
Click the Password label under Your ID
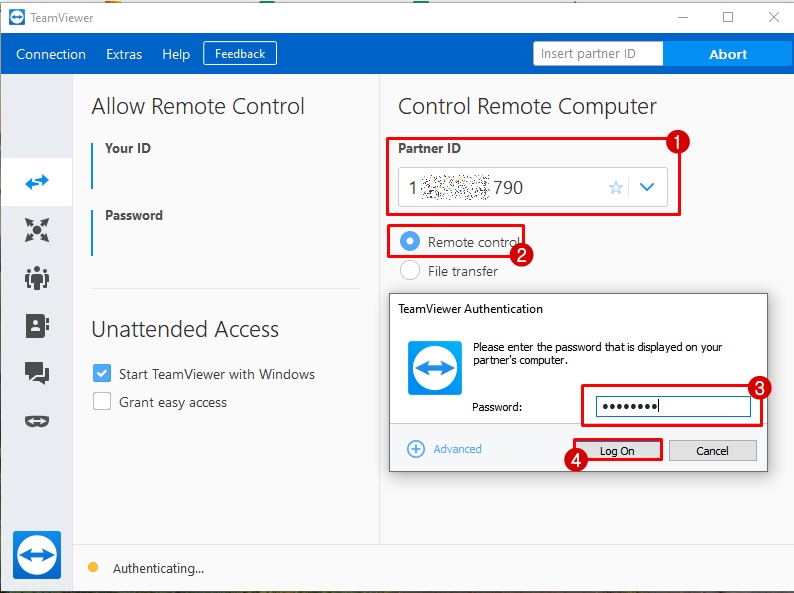(134, 215)
